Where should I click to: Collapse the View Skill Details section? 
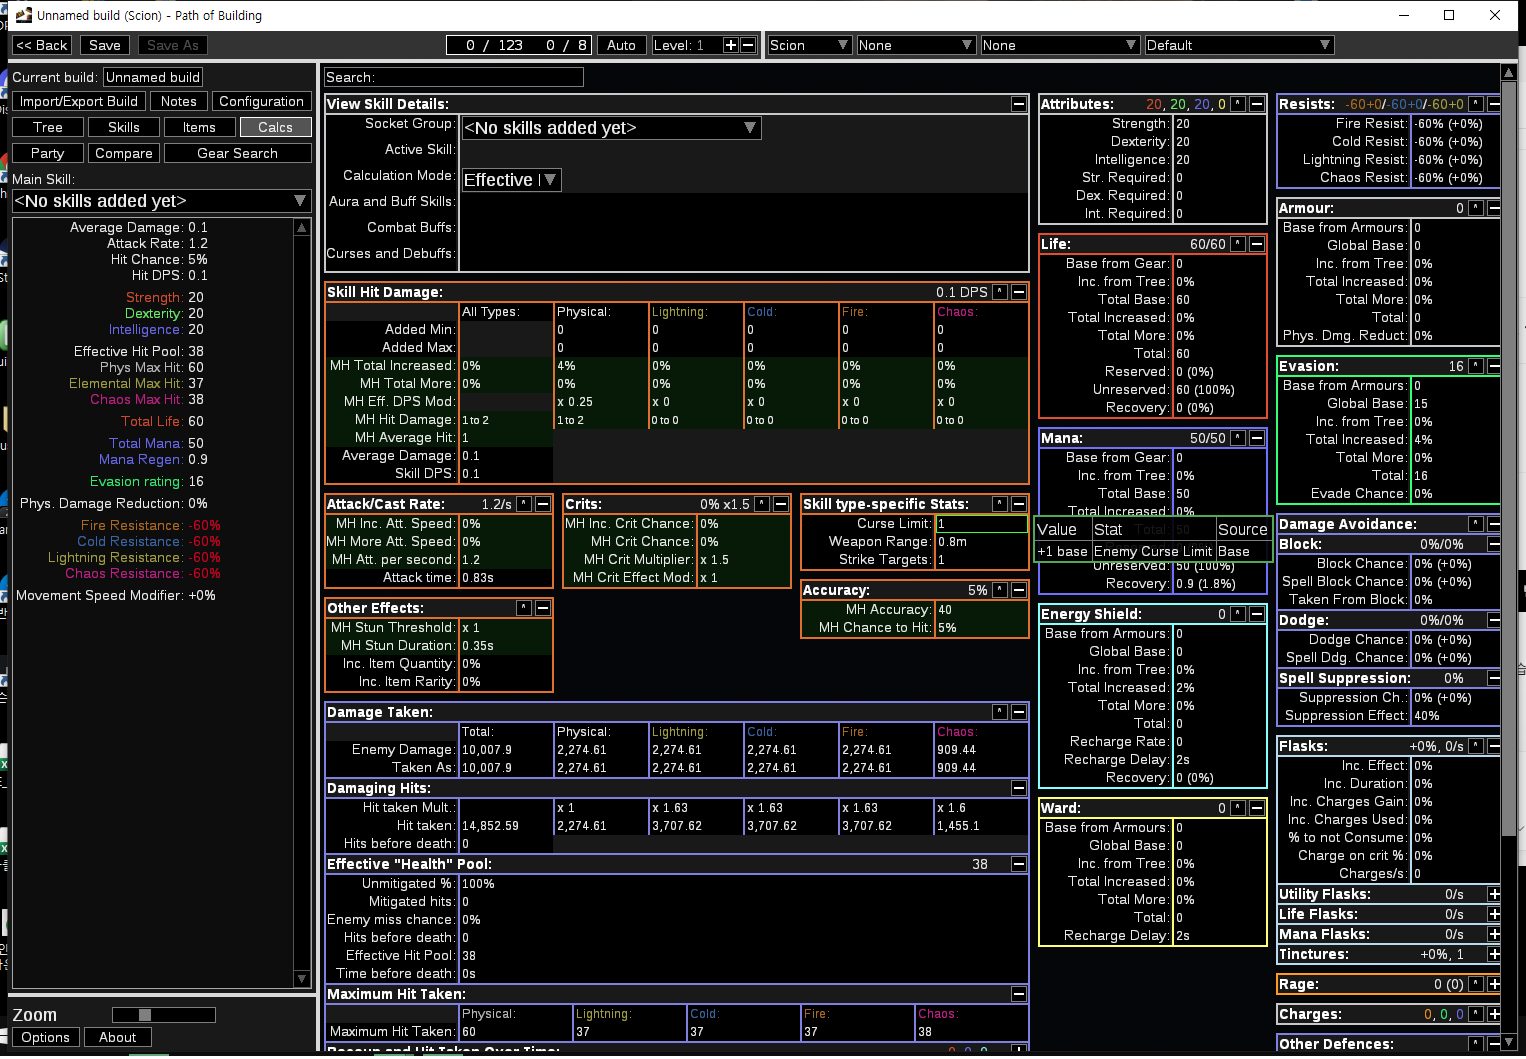coord(1019,104)
